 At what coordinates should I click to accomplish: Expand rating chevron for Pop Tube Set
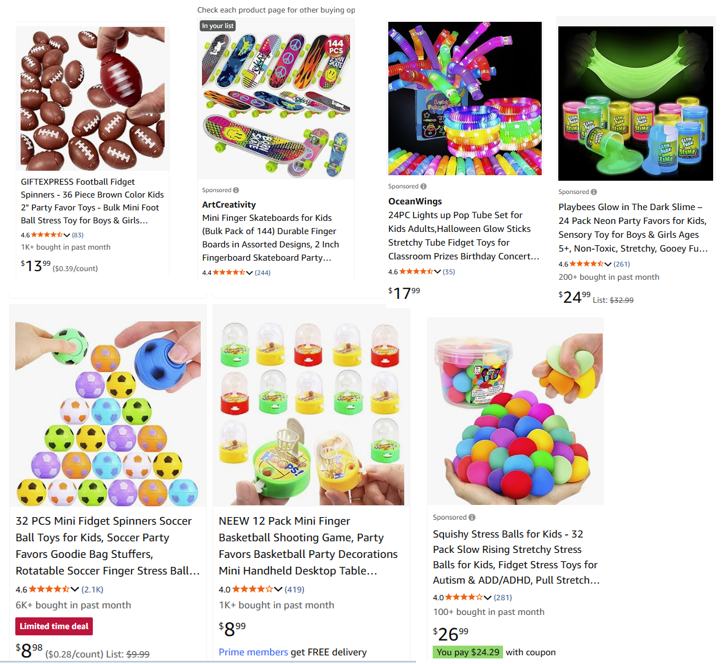point(437,272)
